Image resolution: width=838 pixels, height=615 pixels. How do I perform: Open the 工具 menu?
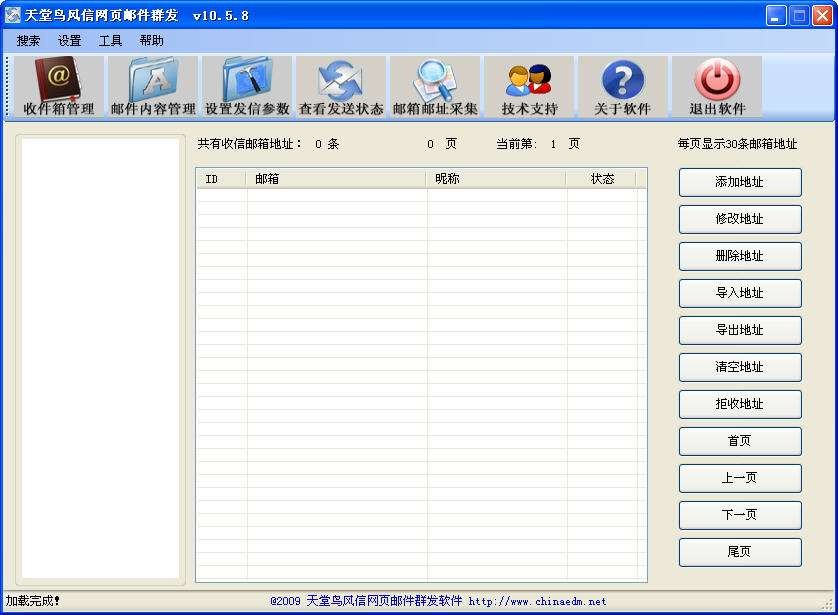pos(111,41)
